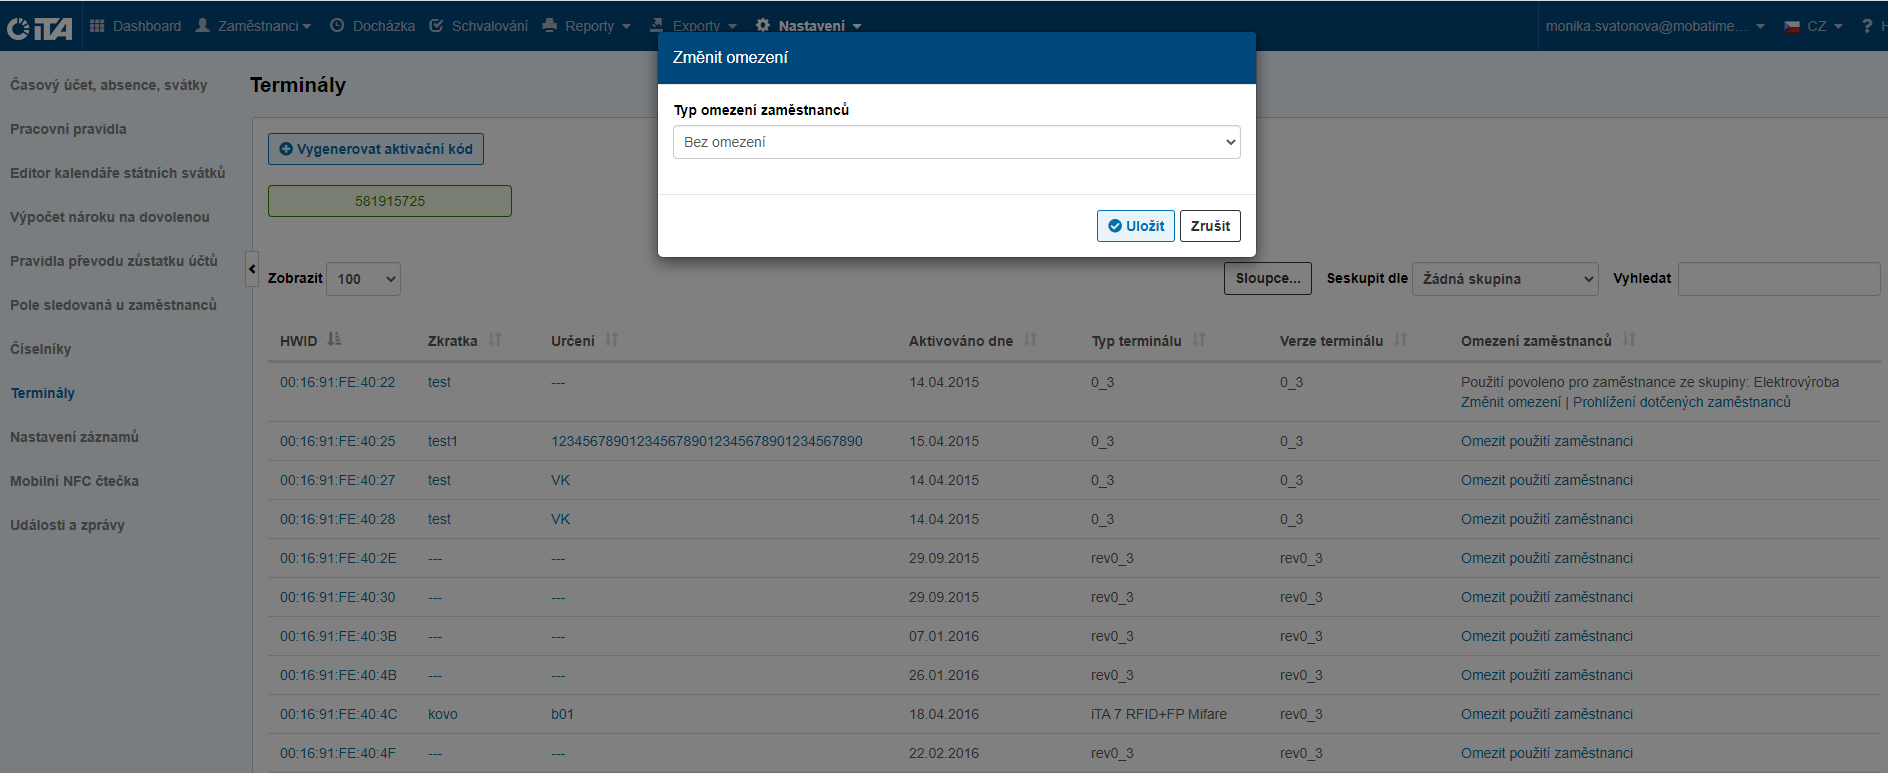The height and width of the screenshot is (773, 1888).
Task: Click the help question mark icon
Action: (x=1866, y=26)
